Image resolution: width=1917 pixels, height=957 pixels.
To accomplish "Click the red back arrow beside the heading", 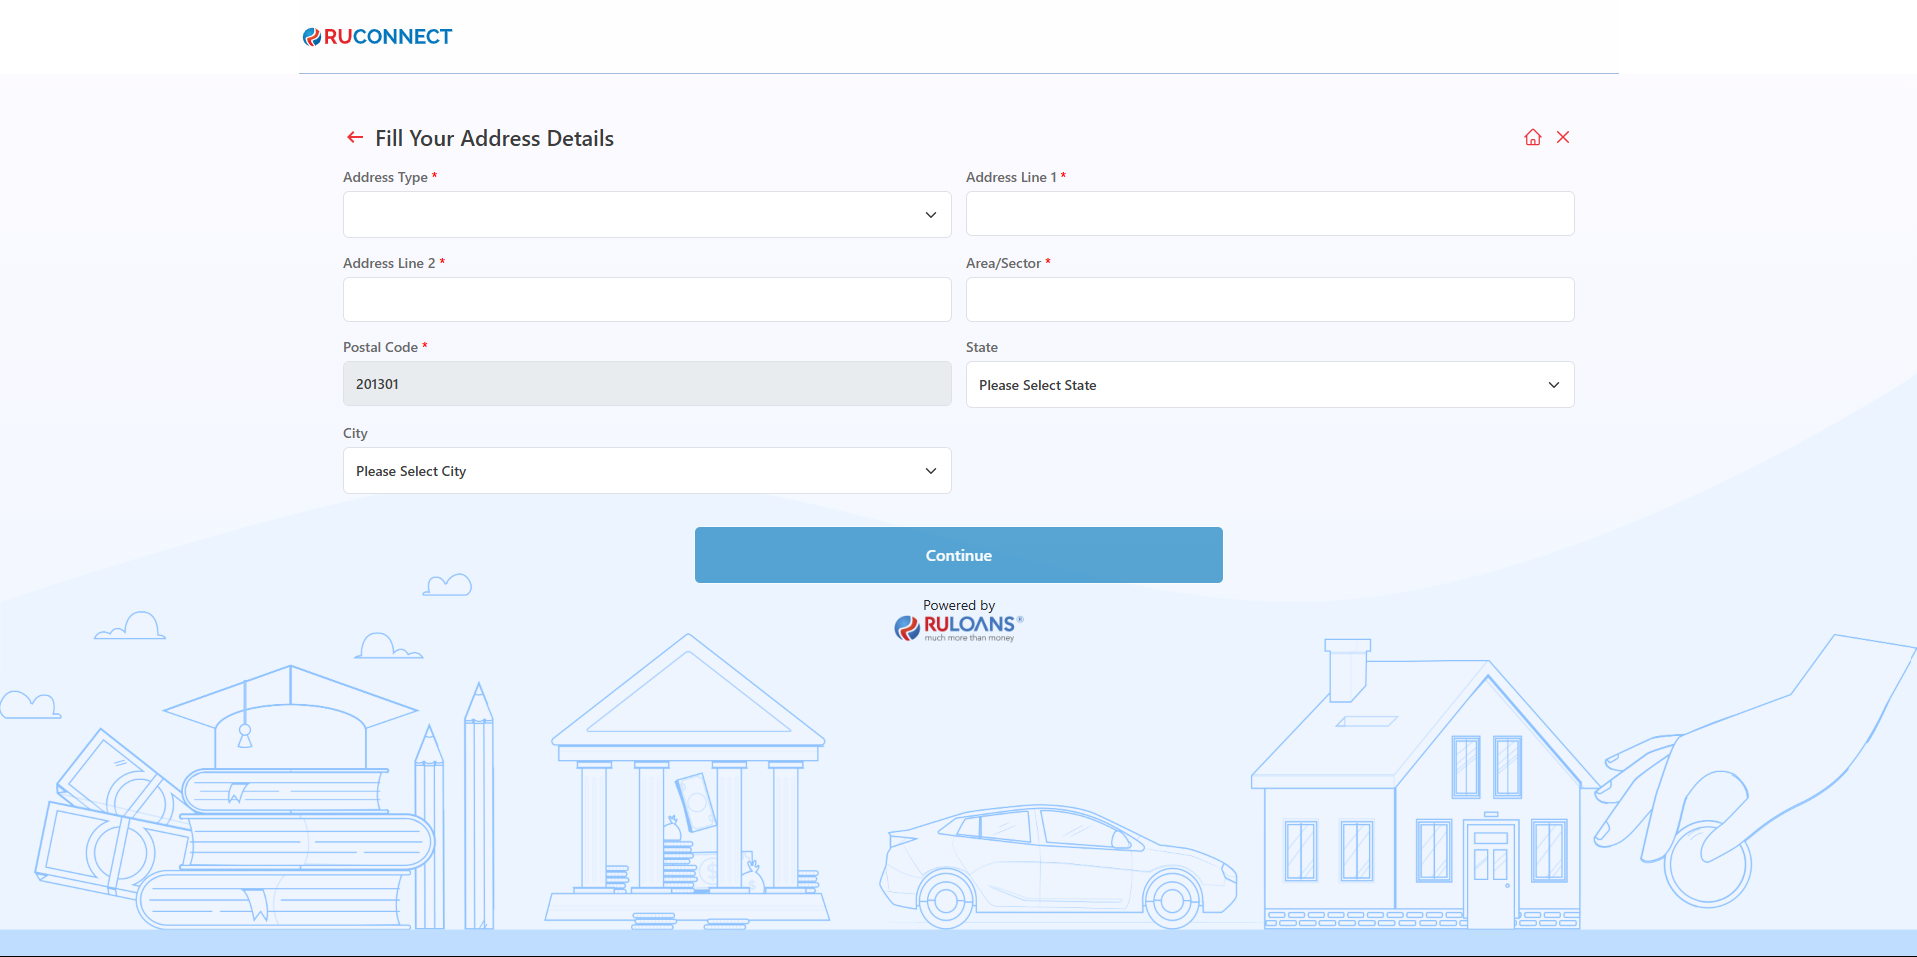I will (x=355, y=138).
